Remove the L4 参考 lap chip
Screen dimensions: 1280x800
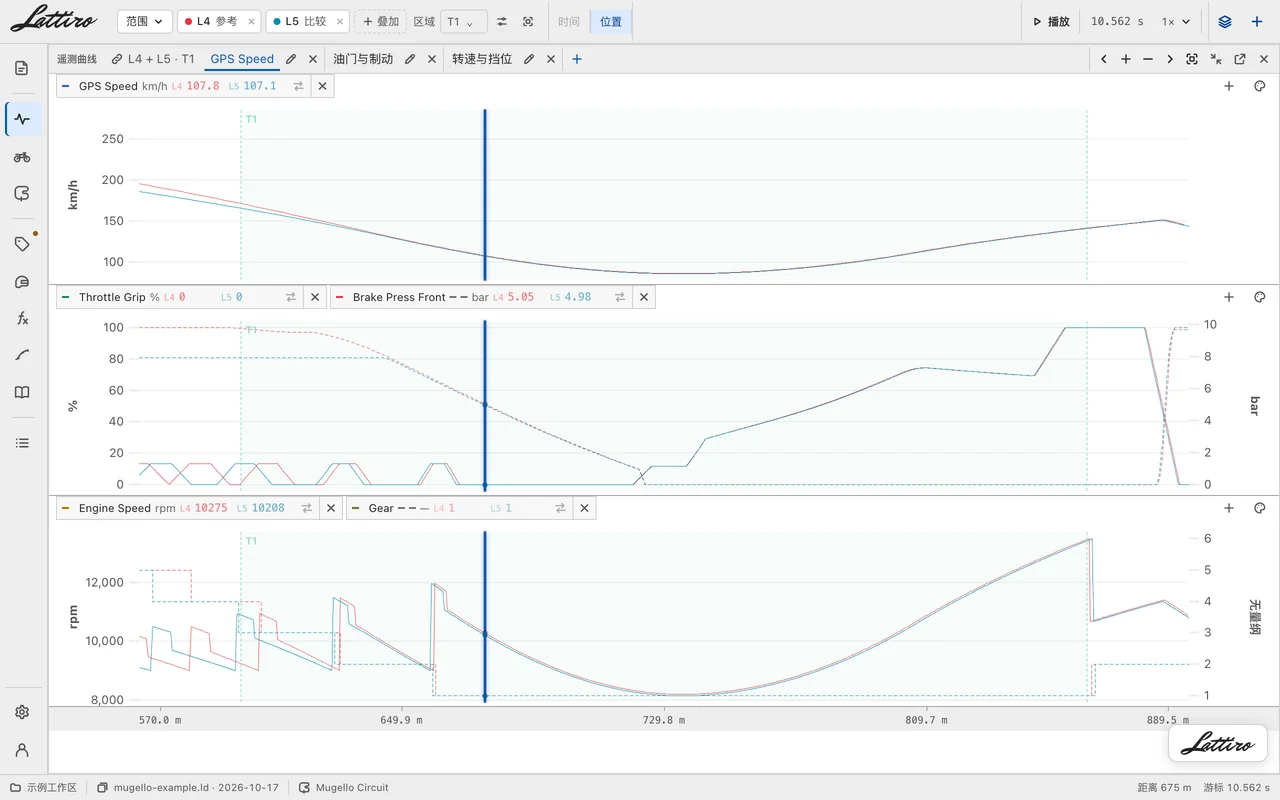click(251, 21)
